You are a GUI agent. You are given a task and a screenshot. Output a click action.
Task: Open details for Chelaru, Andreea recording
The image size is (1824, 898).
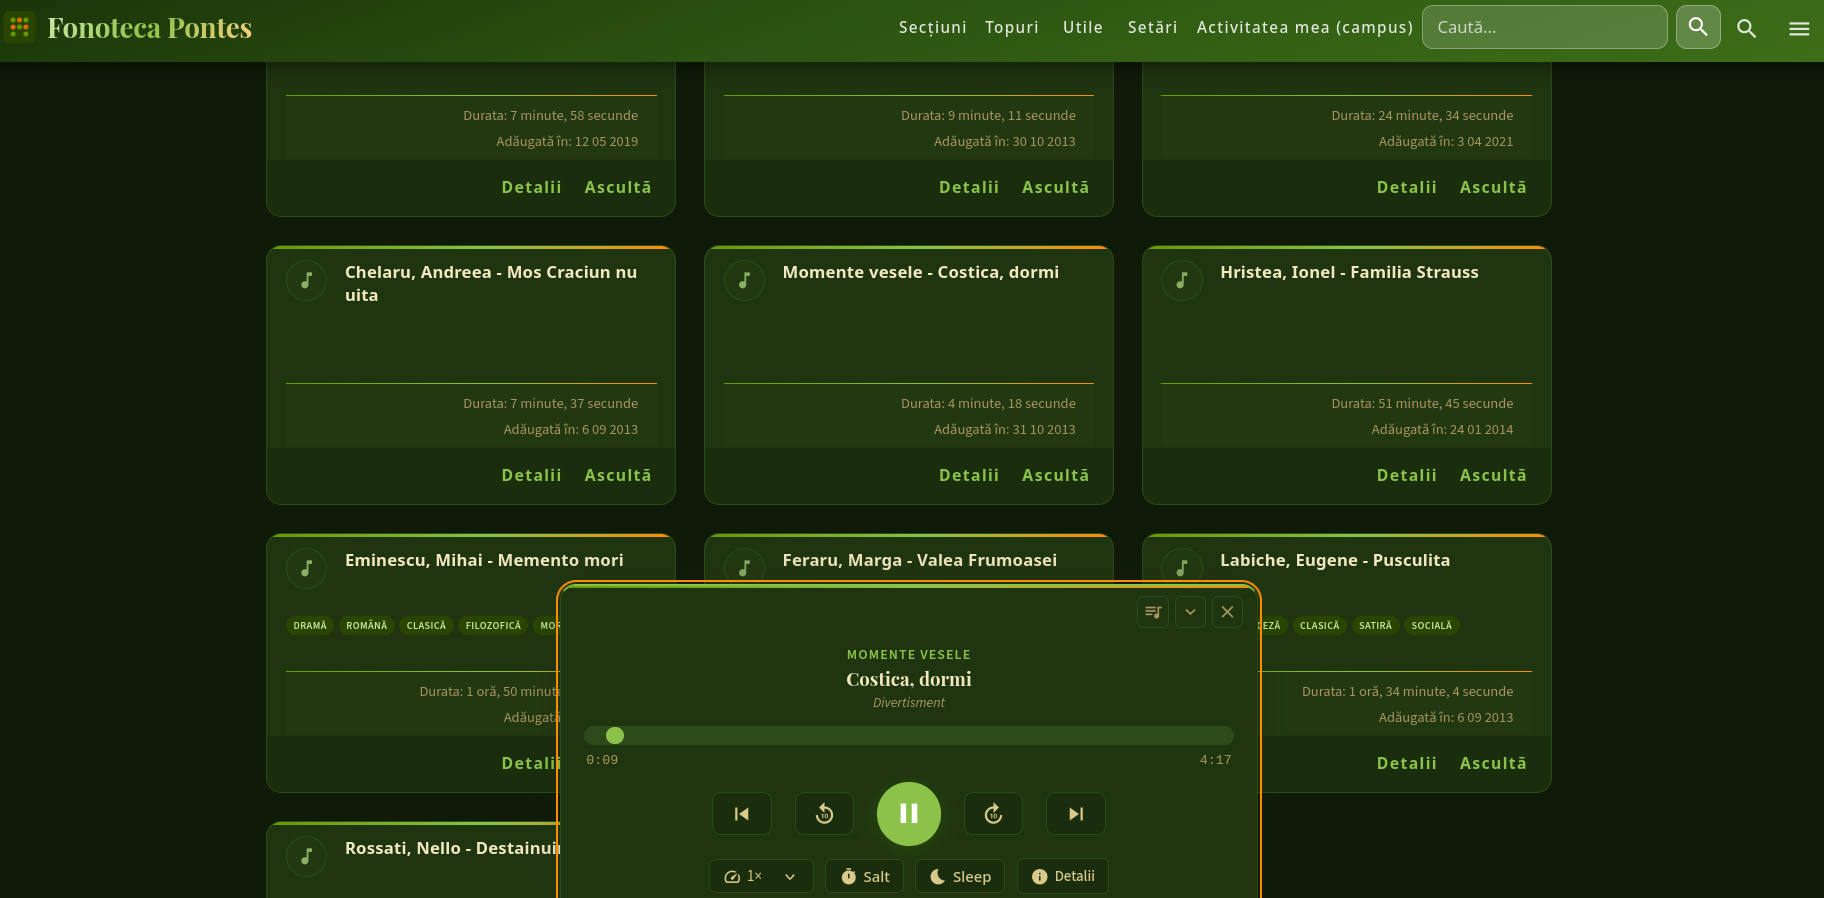click(531, 475)
